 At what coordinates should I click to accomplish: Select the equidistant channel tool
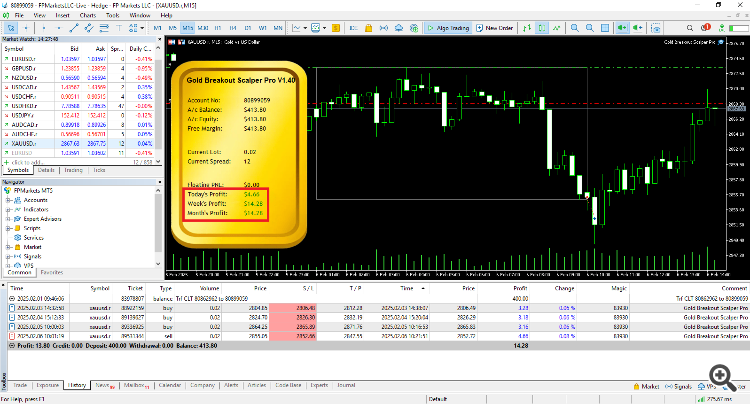click(89, 28)
